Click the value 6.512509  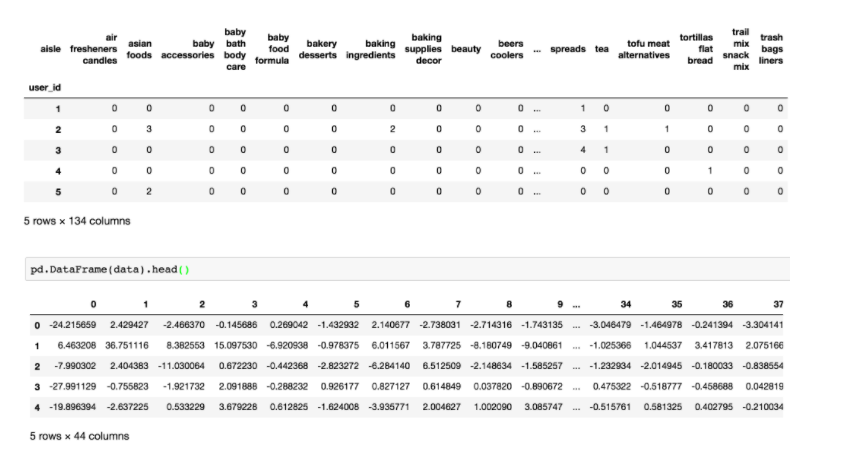(x=442, y=366)
